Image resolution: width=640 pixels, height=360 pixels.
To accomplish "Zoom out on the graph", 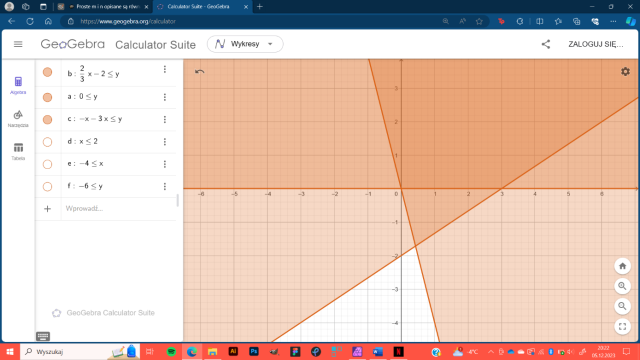I will pyautogui.click(x=622, y=306).
